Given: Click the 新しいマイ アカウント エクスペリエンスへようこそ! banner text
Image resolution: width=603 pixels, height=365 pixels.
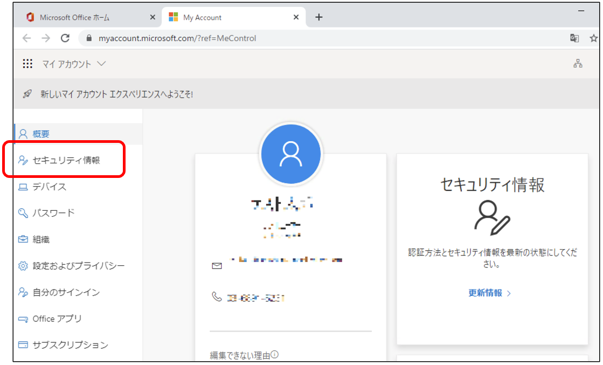Looking at the screenshot, I should click(x=117, y=94).
